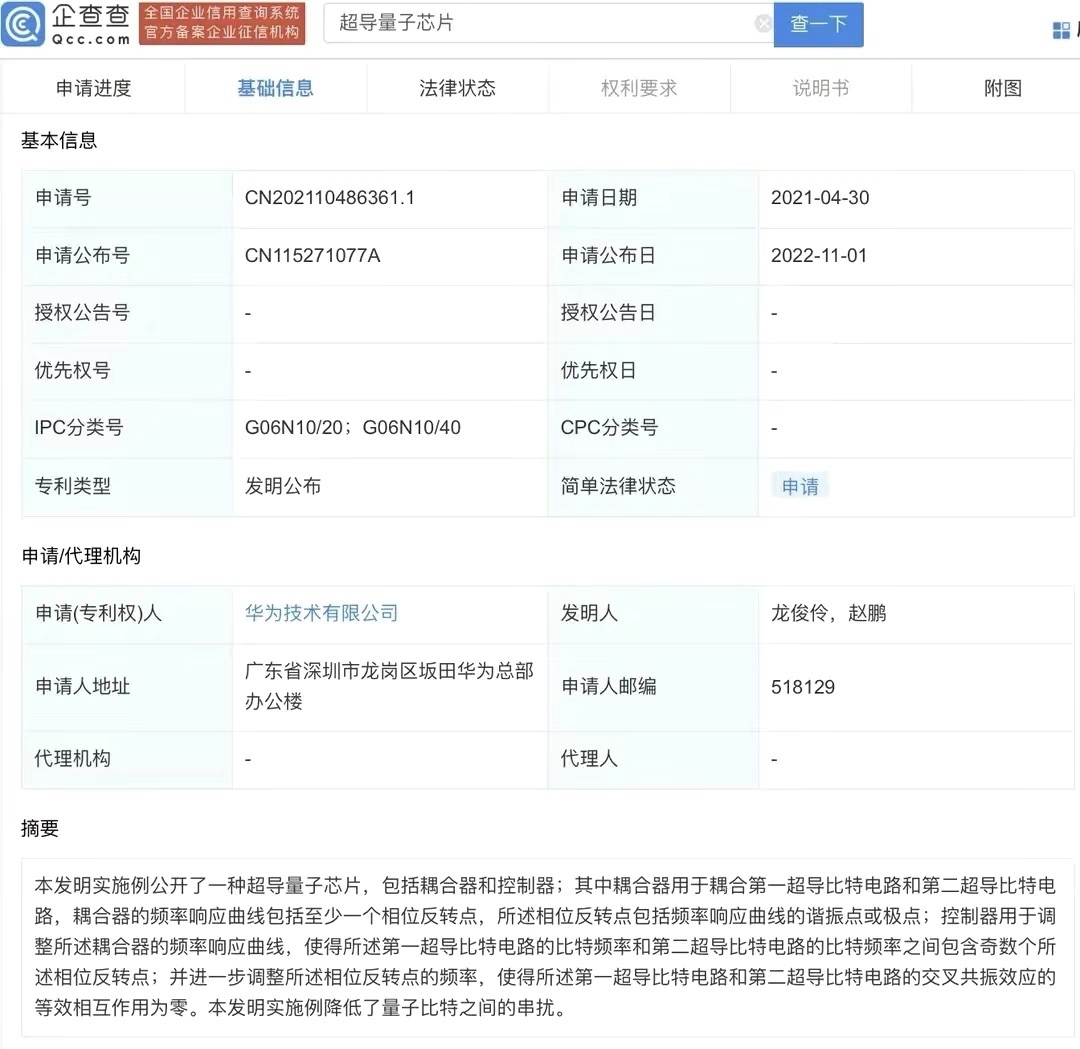Click the applicant address 广东省深圳市龙岗区坂田华为总部办公楼
The height and width of the screenshot is (1049, 1080).
389,686
